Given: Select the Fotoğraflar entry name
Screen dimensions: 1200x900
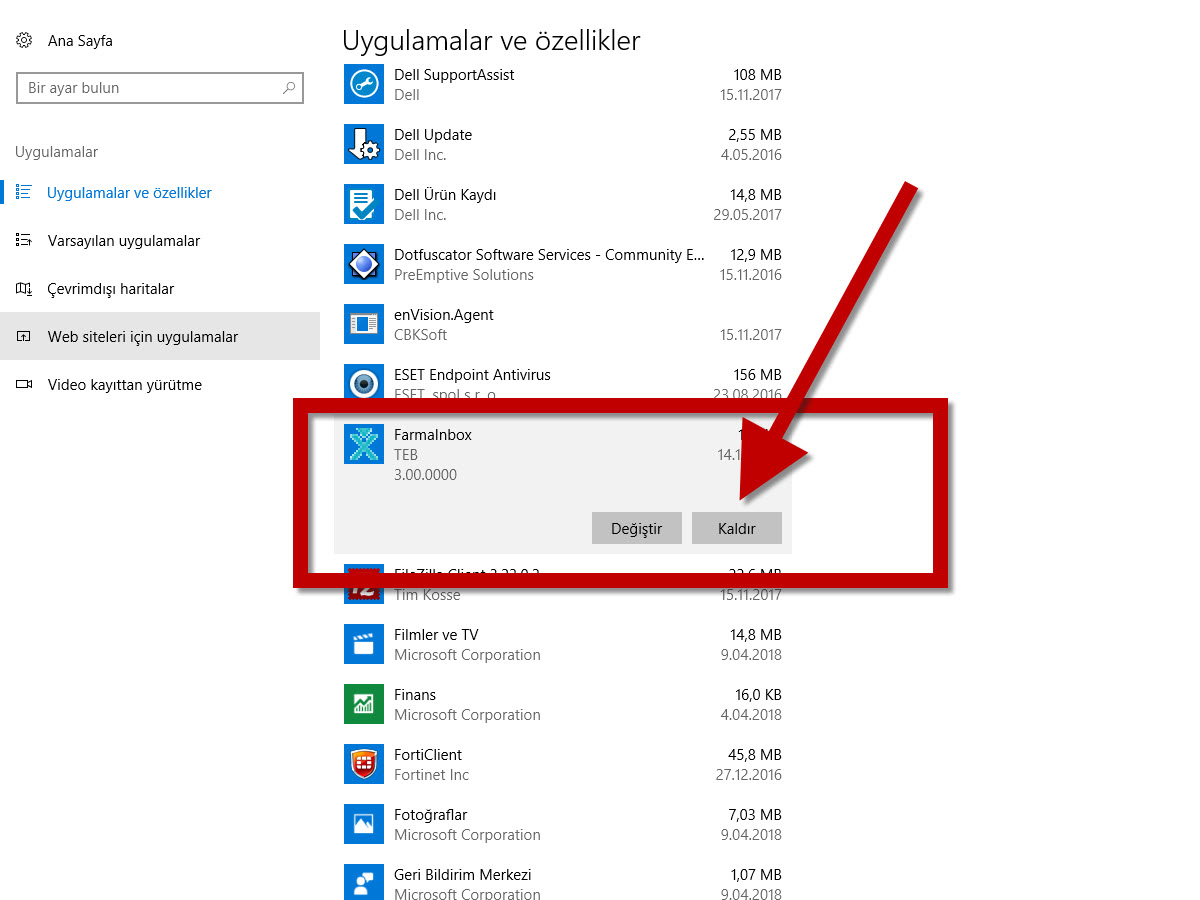Looking at the screenshot, I should pos(431,815).
